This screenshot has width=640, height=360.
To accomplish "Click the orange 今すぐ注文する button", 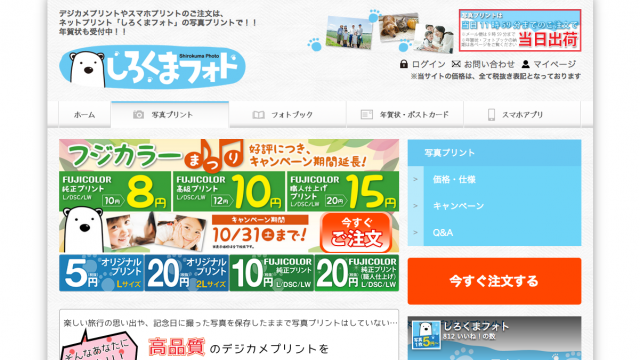I will click(x=494, y=281).
